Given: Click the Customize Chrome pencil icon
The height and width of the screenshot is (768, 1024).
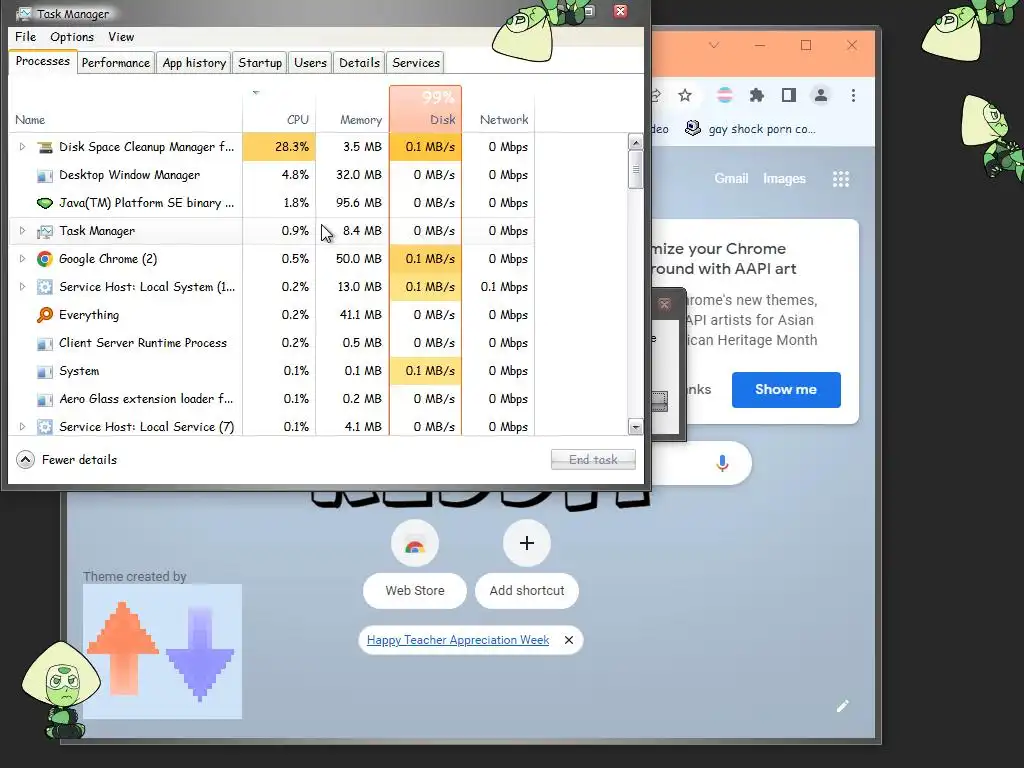Looking at the screenshot, I should 842,706.
